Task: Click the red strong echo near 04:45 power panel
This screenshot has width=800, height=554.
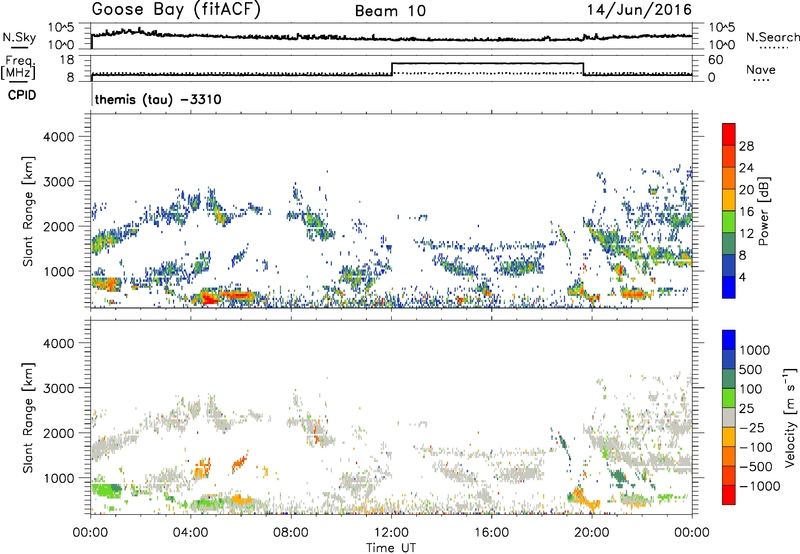Action: (208, 299)
